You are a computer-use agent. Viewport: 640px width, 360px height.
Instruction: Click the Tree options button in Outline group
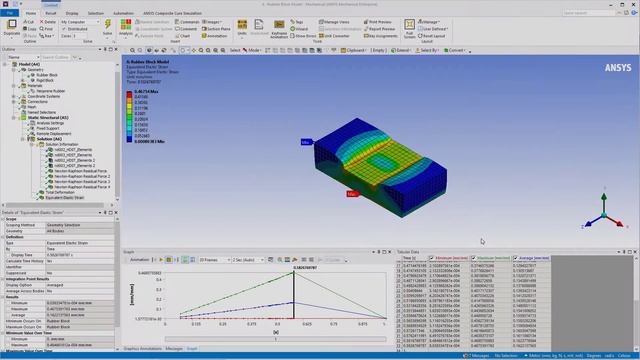tap(47, 36)
